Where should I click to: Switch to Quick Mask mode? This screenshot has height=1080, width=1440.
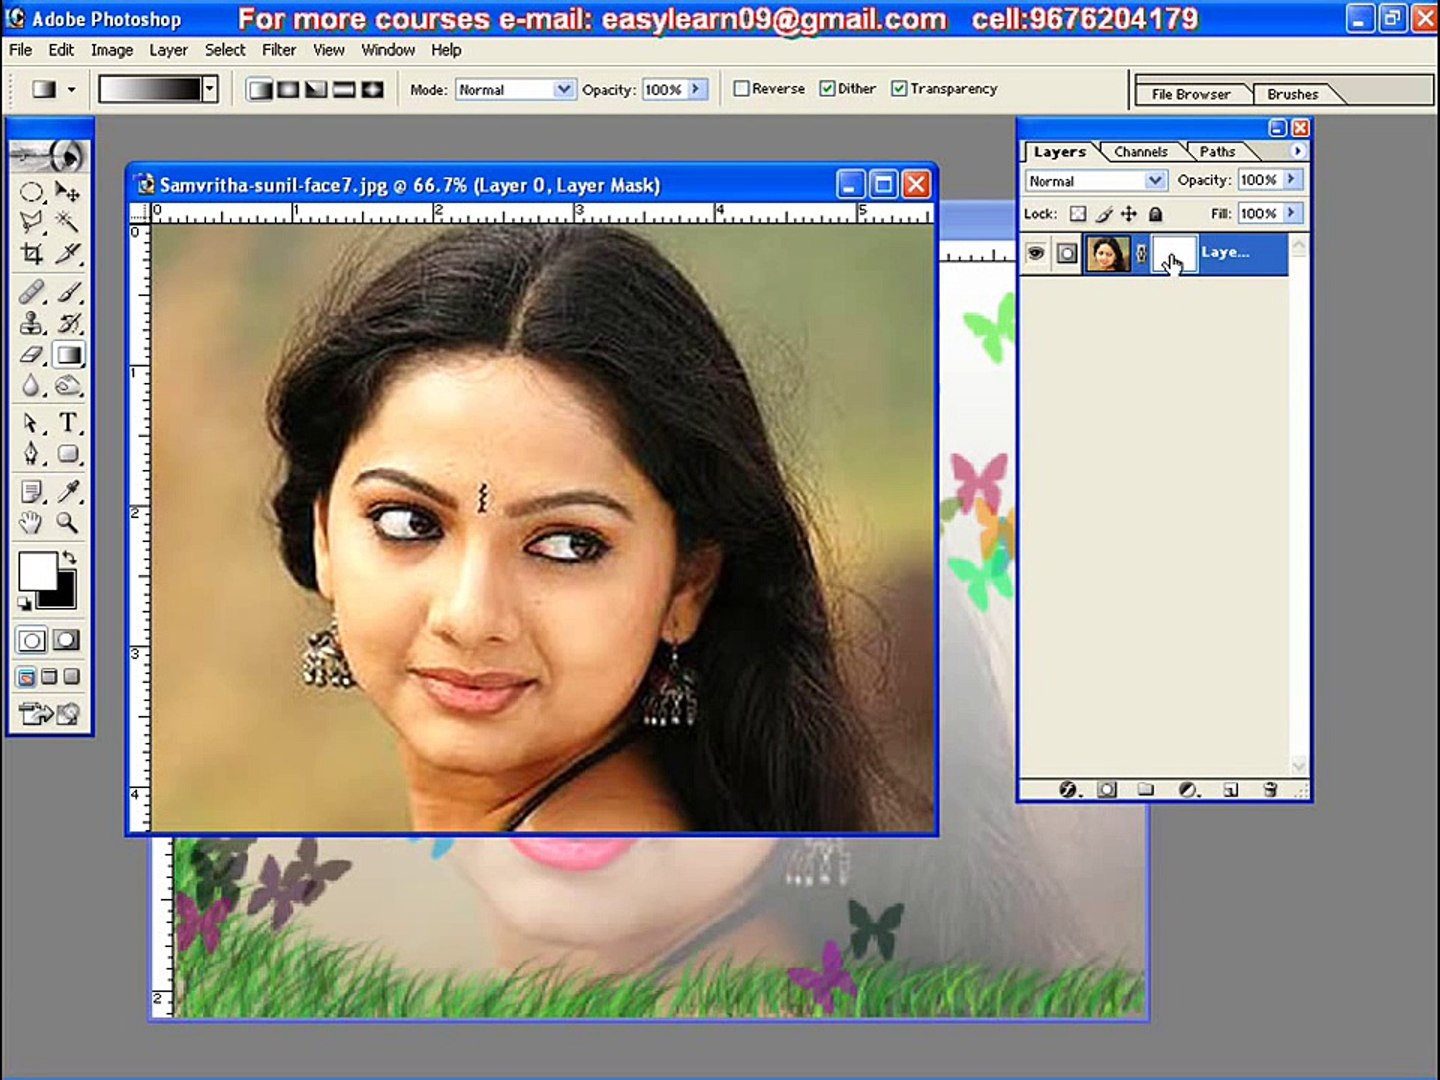coord(67,640)
